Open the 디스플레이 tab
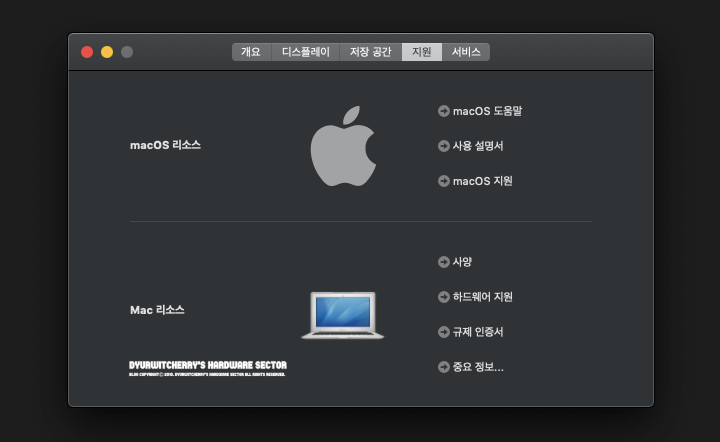Screen dimensions: 720x442 pos(305,52)
